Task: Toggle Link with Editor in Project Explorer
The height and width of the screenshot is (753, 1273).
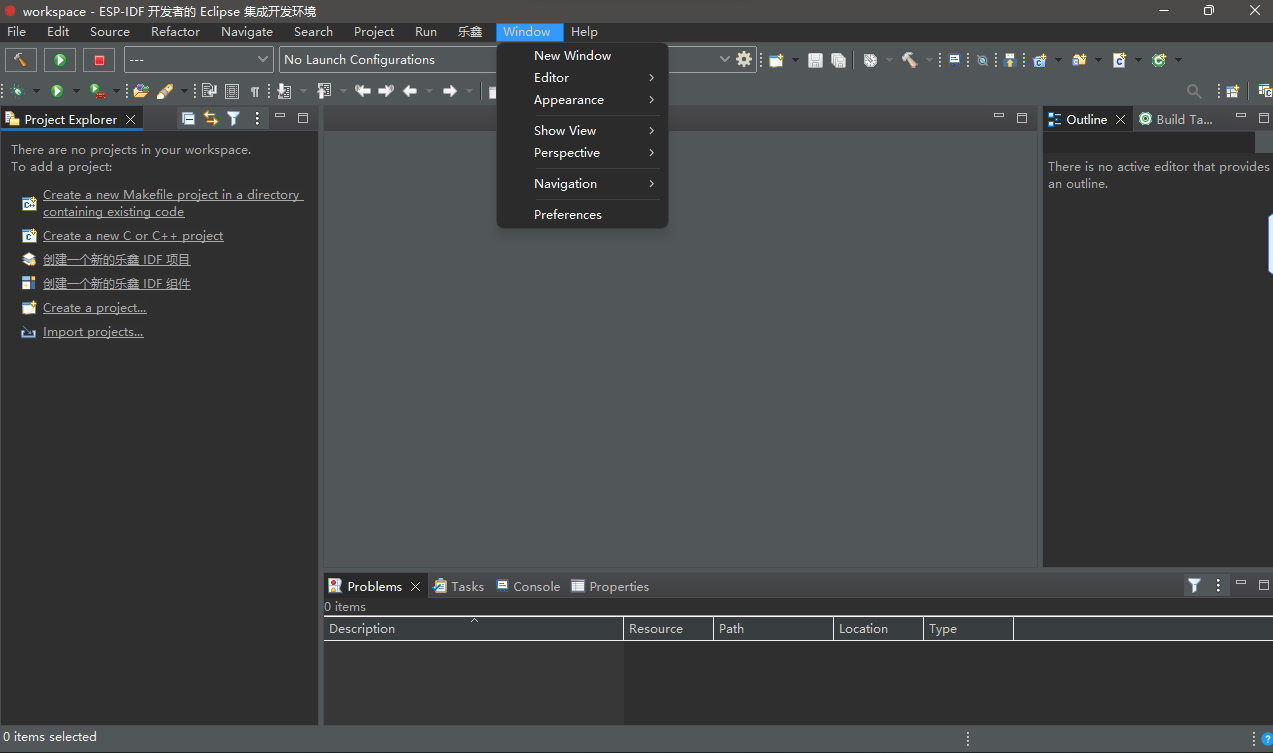Action: pos(211,118)
